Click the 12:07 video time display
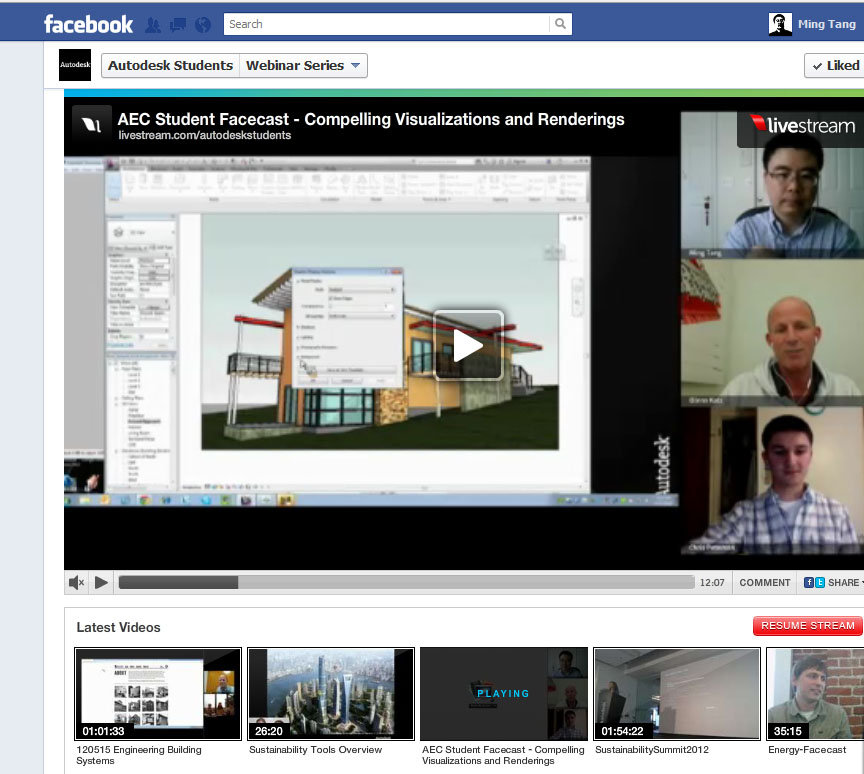This screenshot has width=864, height=774. (712, 582)
